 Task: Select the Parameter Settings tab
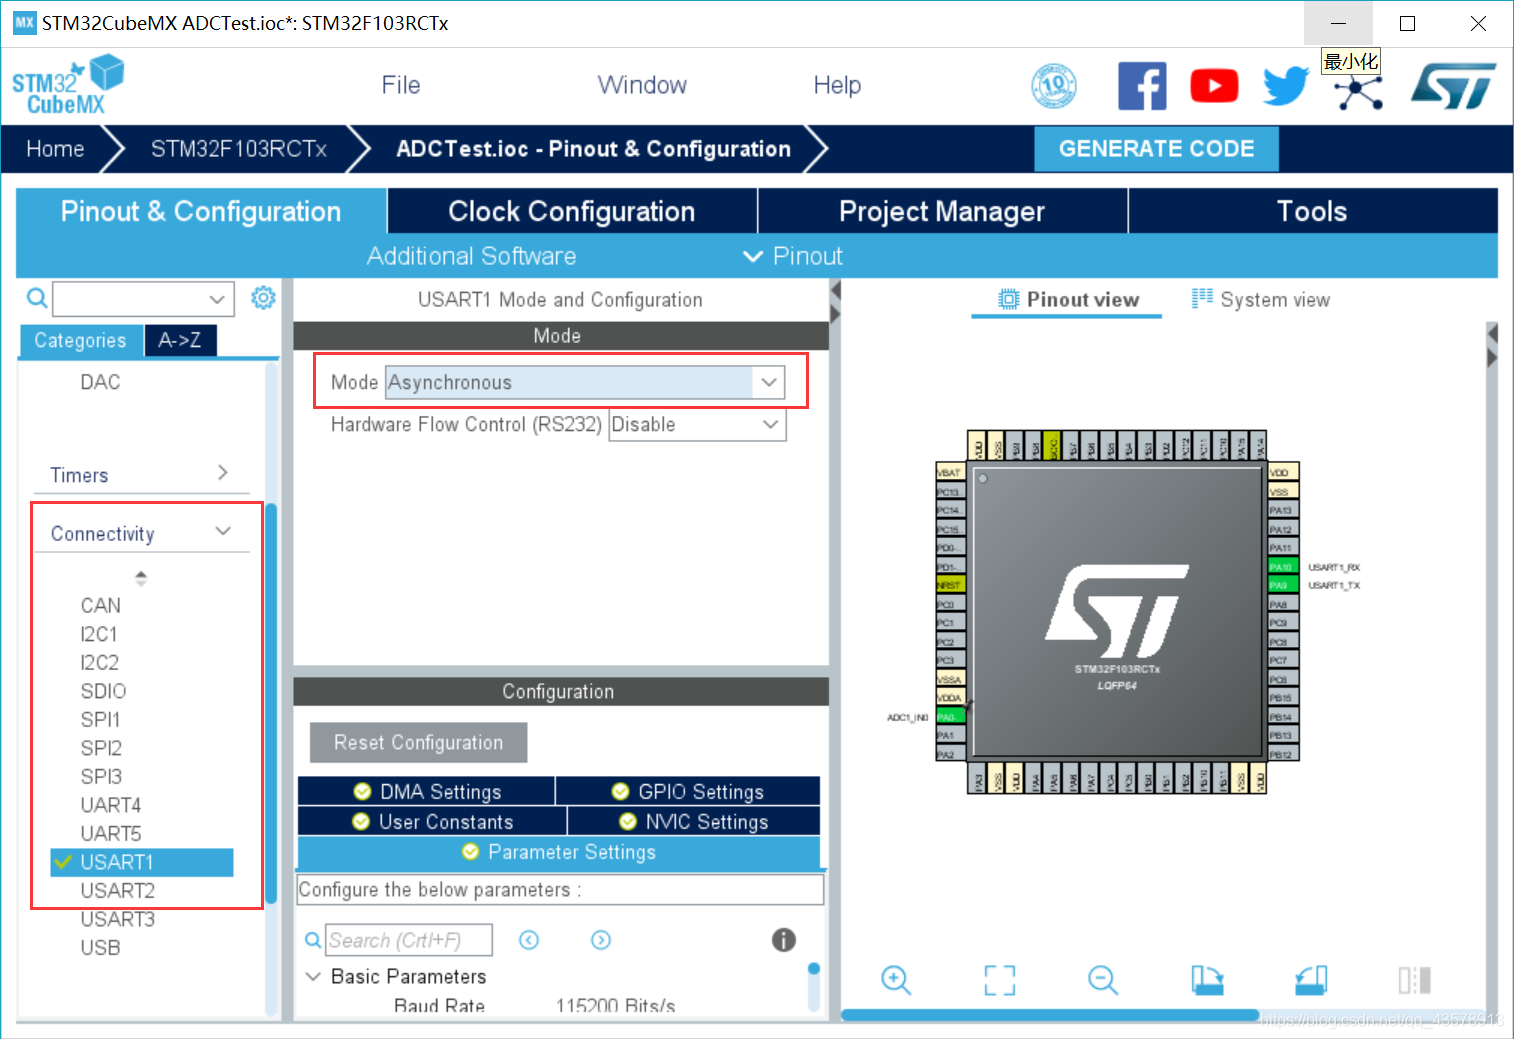[559, 852]
